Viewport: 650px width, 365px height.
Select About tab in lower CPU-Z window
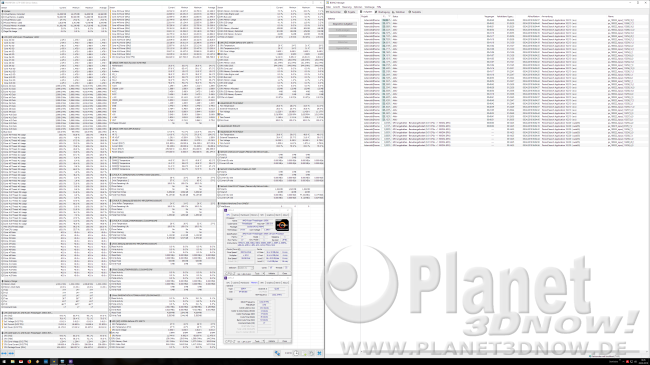coord(286,282)
